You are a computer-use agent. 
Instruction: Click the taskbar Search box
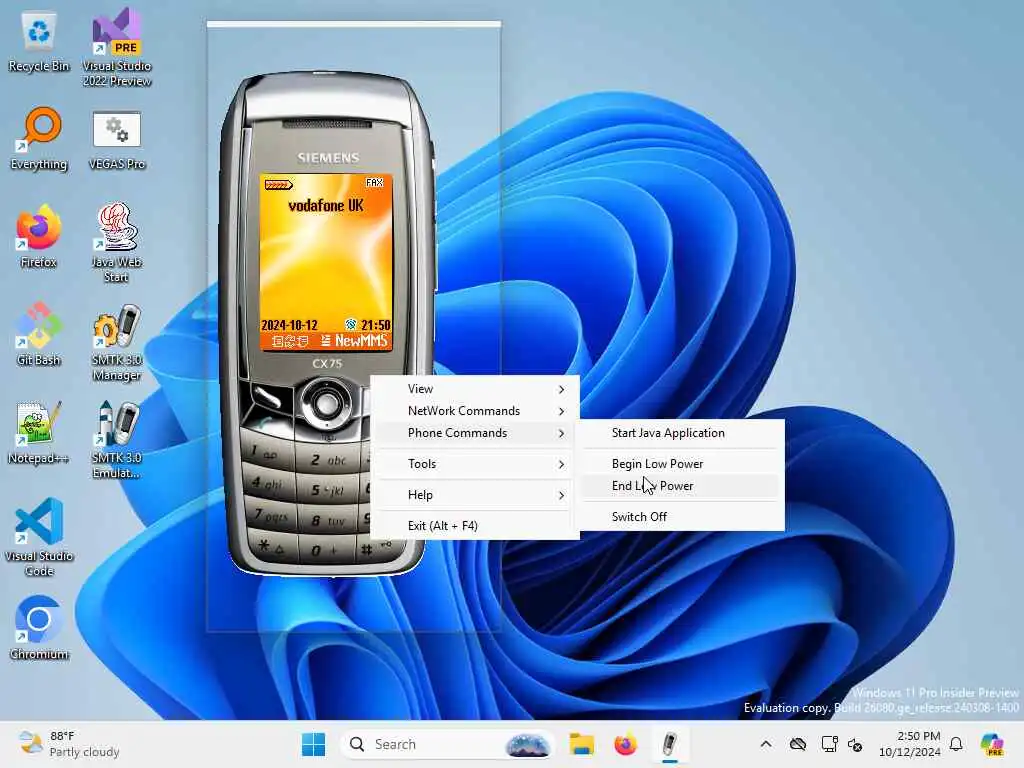(x=447, y=744)
